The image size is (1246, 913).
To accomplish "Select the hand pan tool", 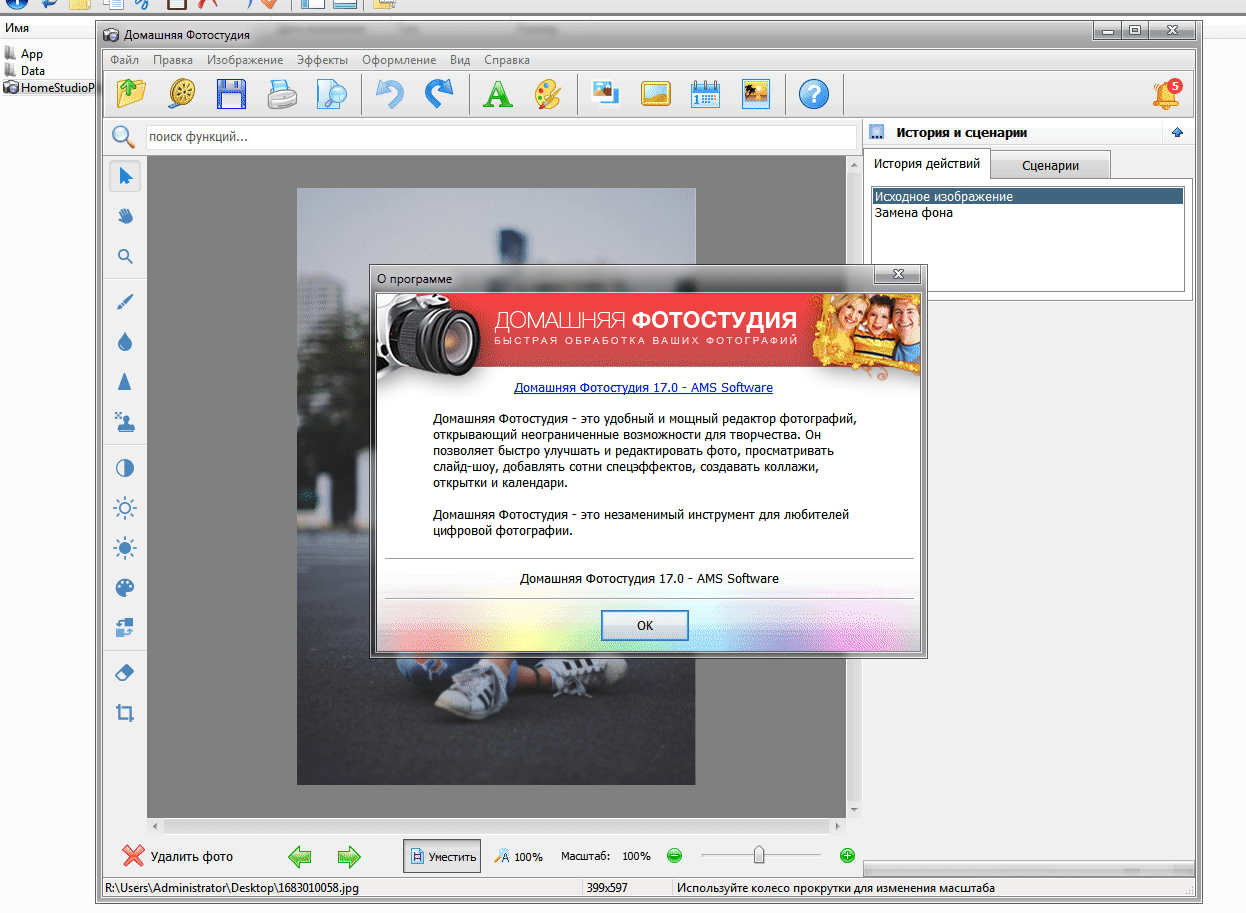I will (x=125, y=216).
